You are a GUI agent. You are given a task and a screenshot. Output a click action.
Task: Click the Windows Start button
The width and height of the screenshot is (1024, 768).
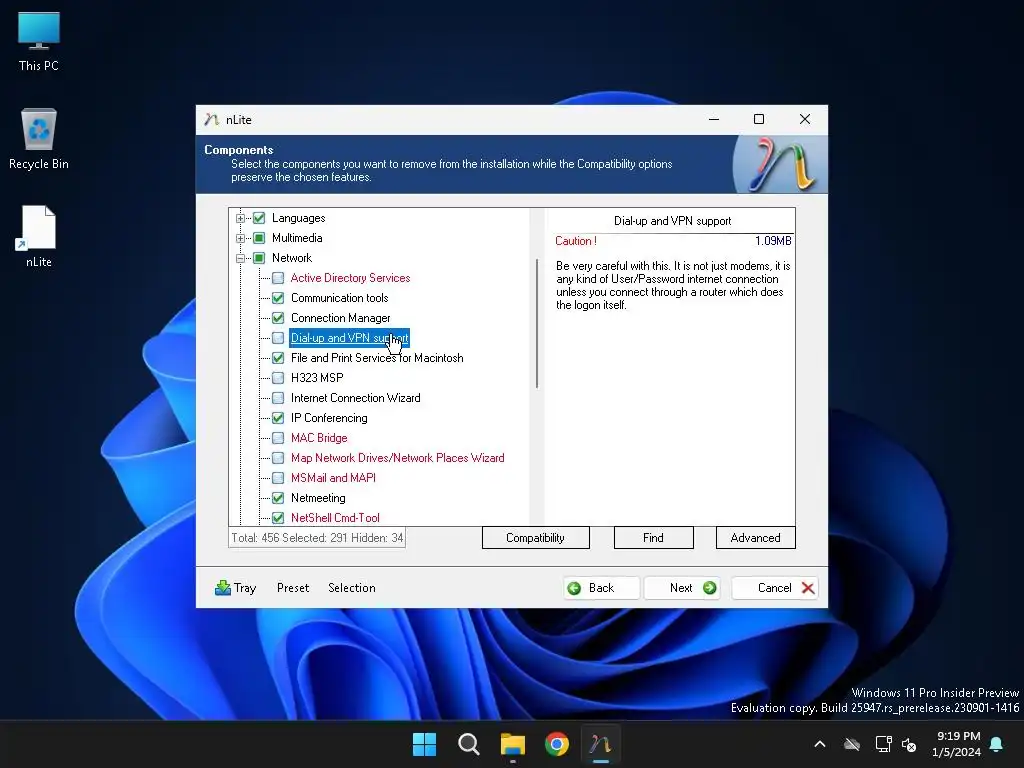click(x=424, y=744)
